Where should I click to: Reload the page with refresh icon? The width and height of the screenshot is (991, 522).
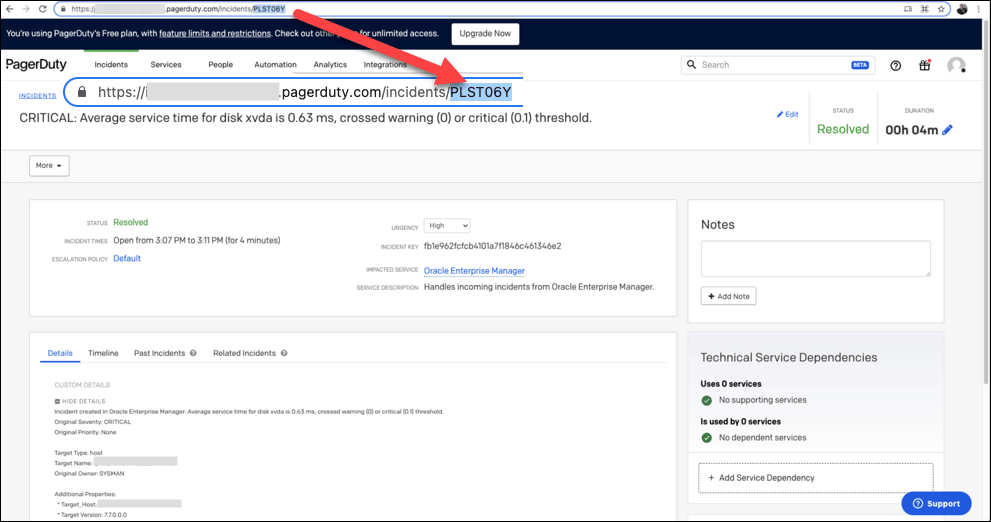(x=42, y=9)
